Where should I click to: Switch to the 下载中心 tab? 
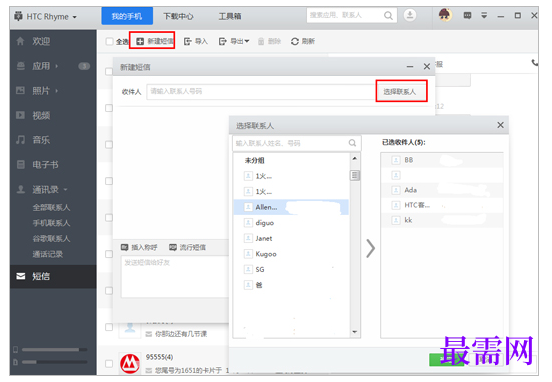[x=178, y=16]
